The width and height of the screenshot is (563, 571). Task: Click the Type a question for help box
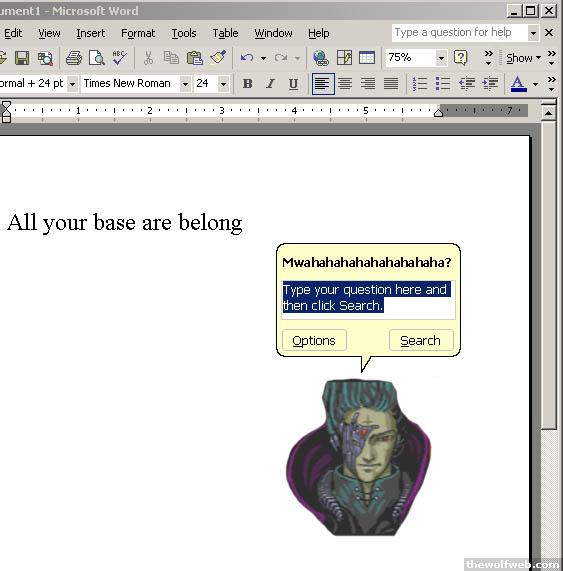click(460, 33)
